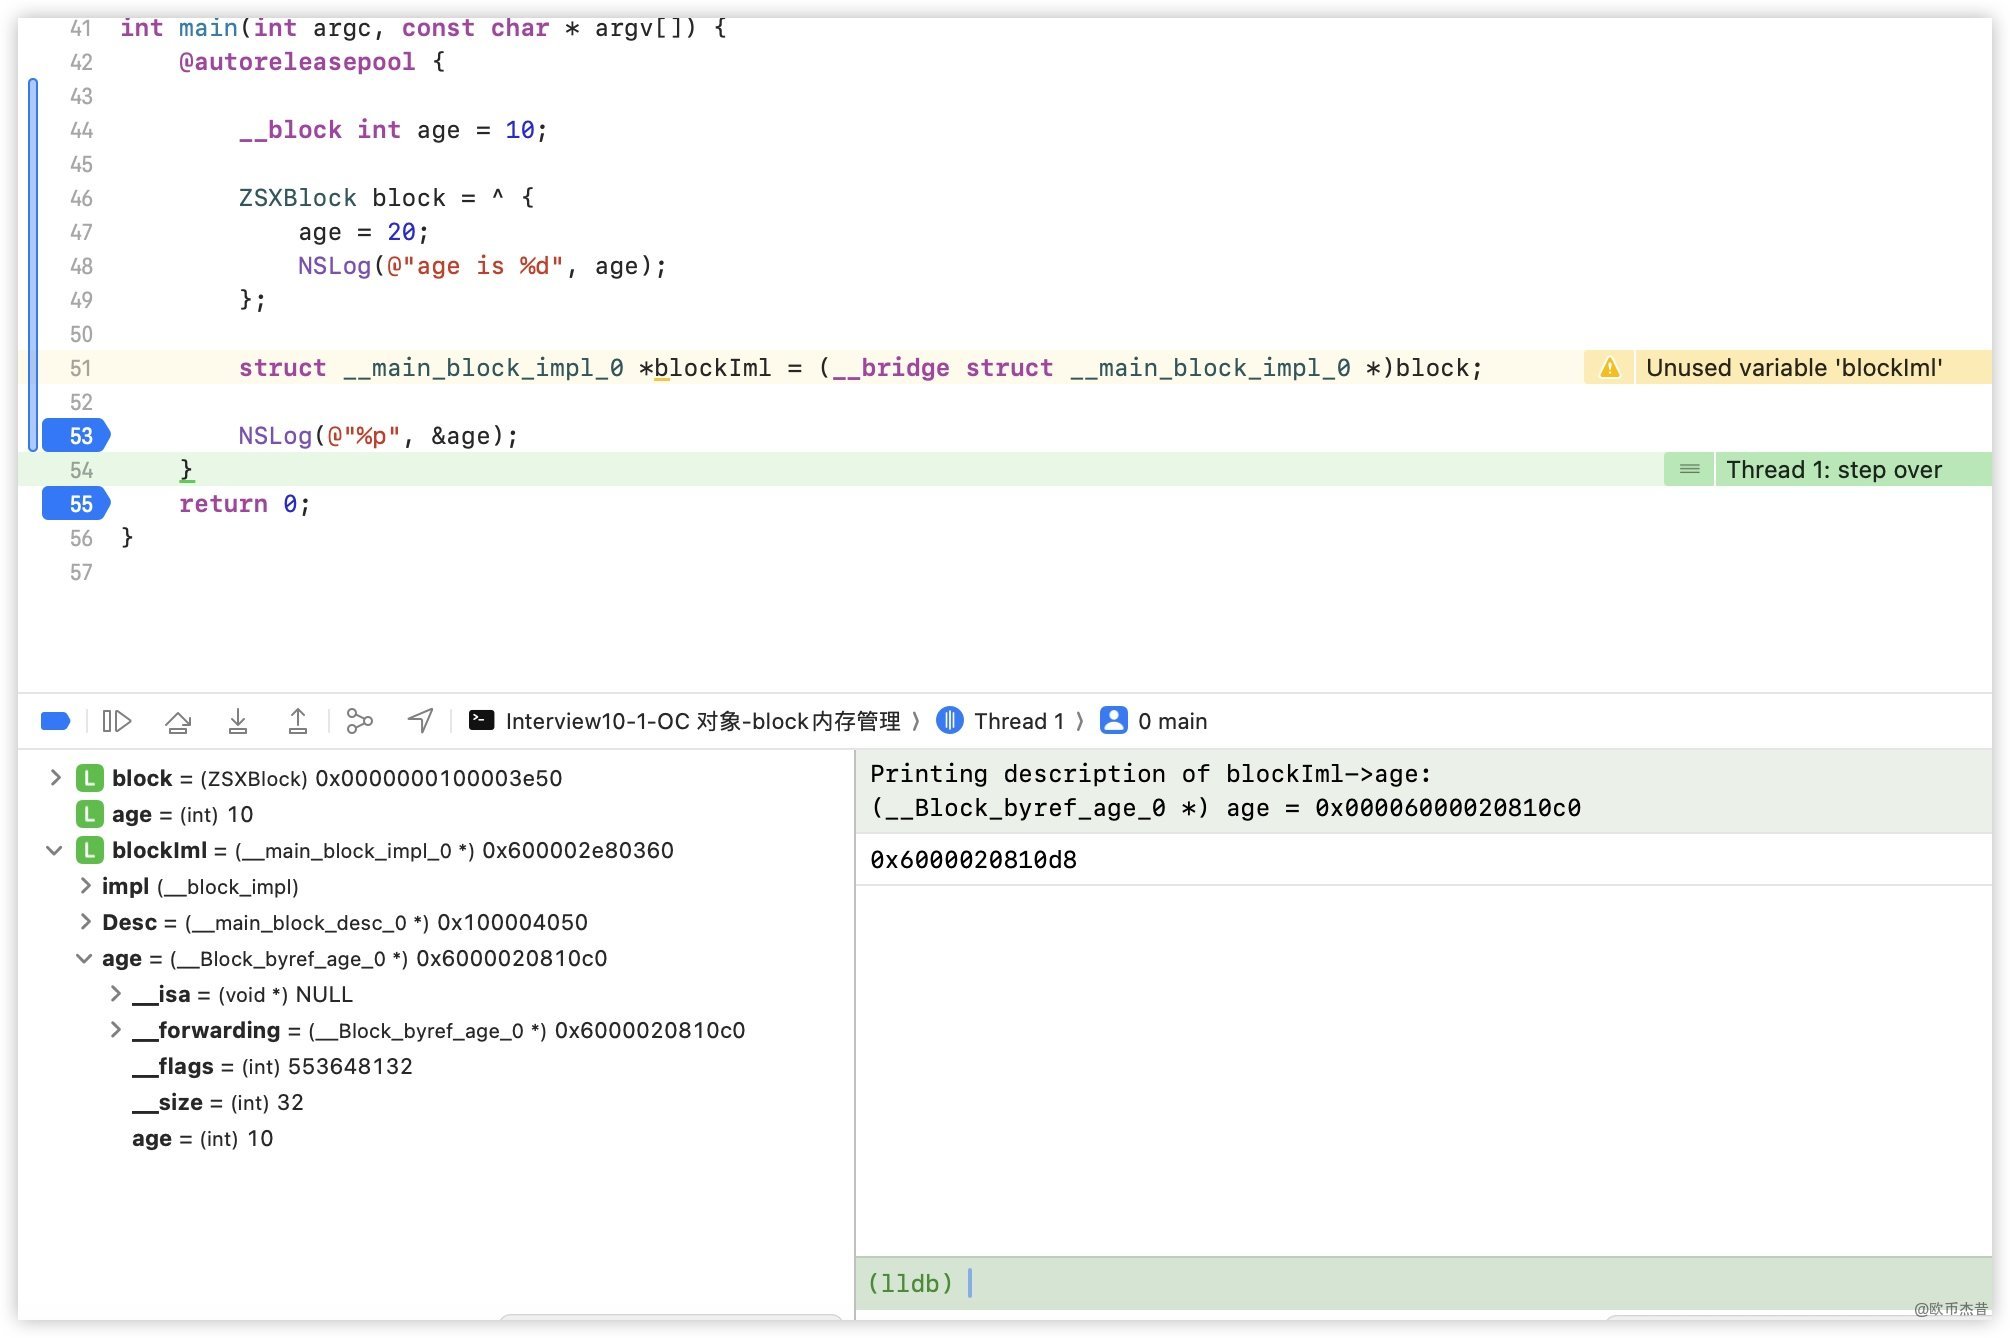This screenshot has width=2010, height=1338.
Task: Click the step-over thread indicator icon on line 54
Action: (1689, 470)
